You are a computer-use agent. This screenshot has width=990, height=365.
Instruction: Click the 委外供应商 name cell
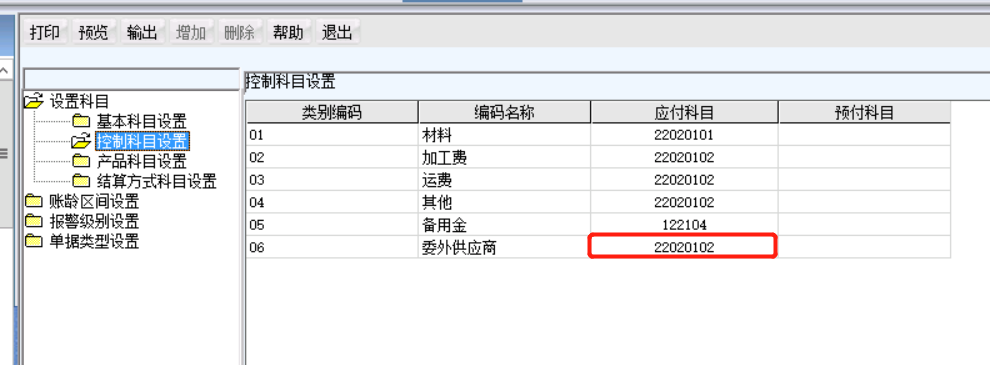(504, 247)
